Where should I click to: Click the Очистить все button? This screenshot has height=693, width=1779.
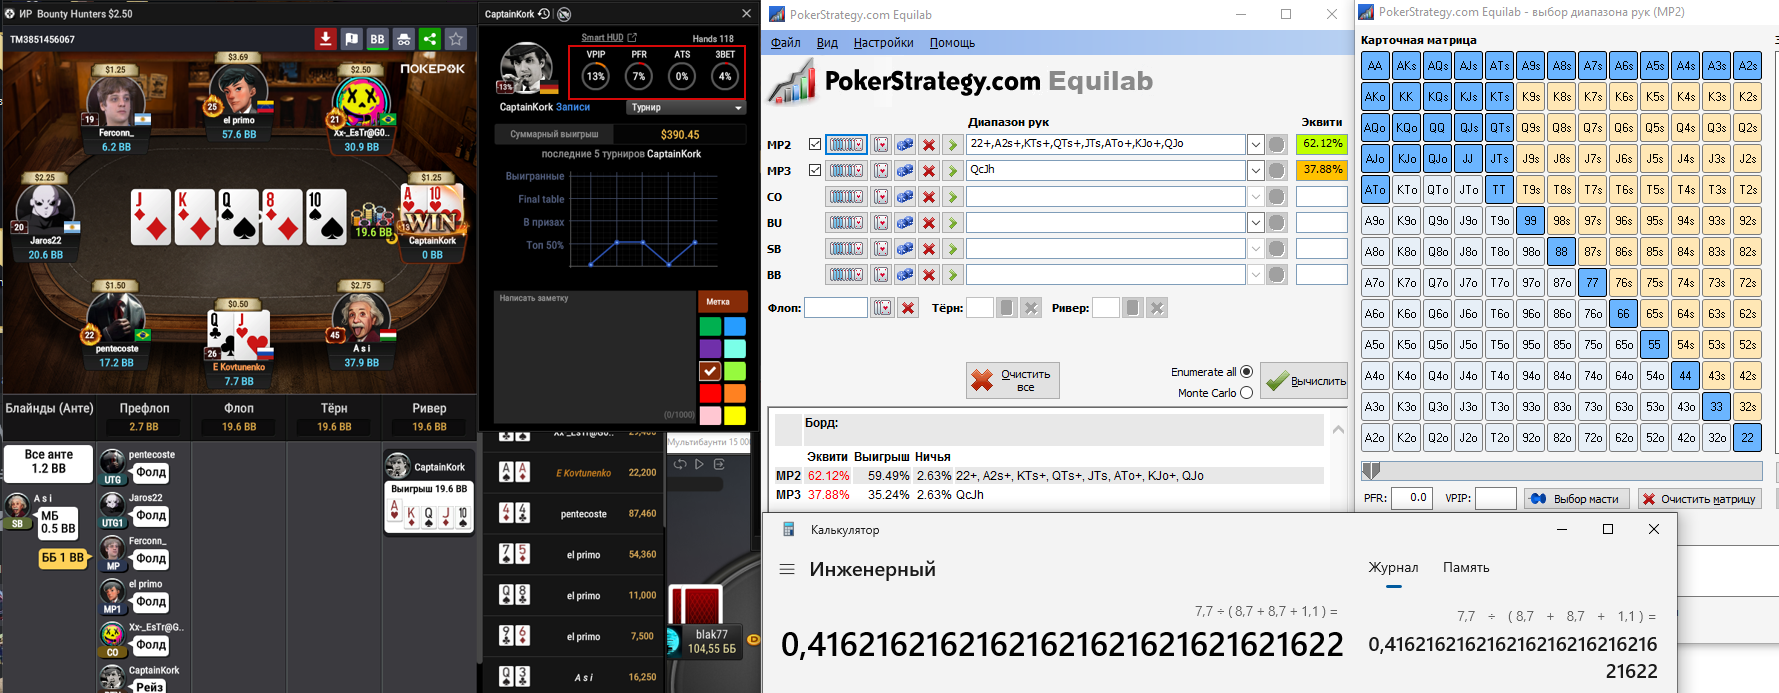[x=1013, y=380]
